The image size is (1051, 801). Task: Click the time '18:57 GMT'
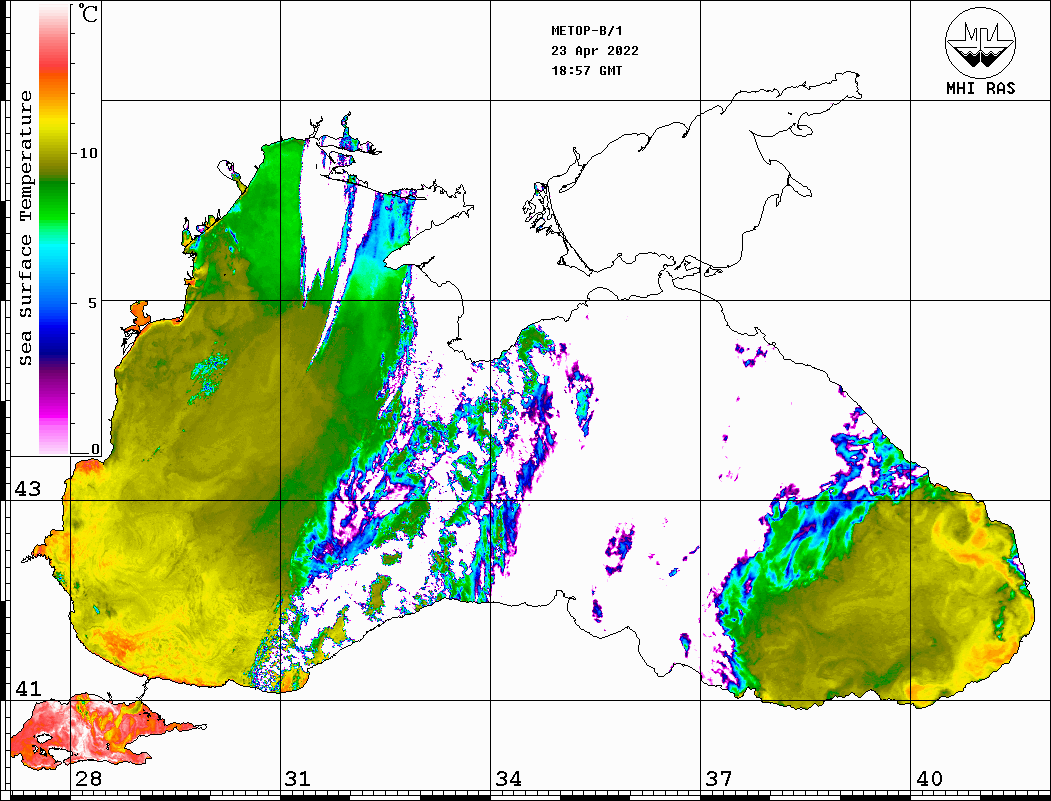click(586, 70)
